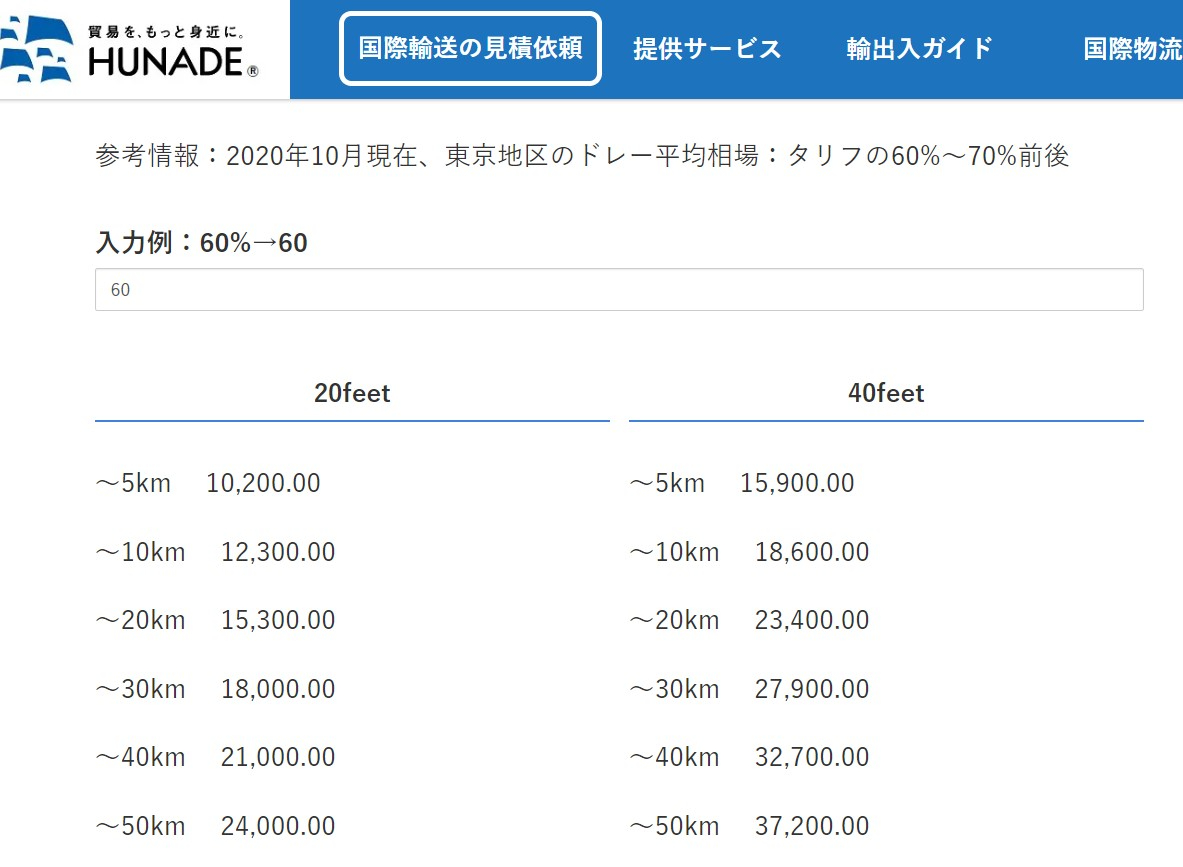Screen dimensions: 1183x867
Task: Select the 20feet column header
Action: click(x=352, y=392)
